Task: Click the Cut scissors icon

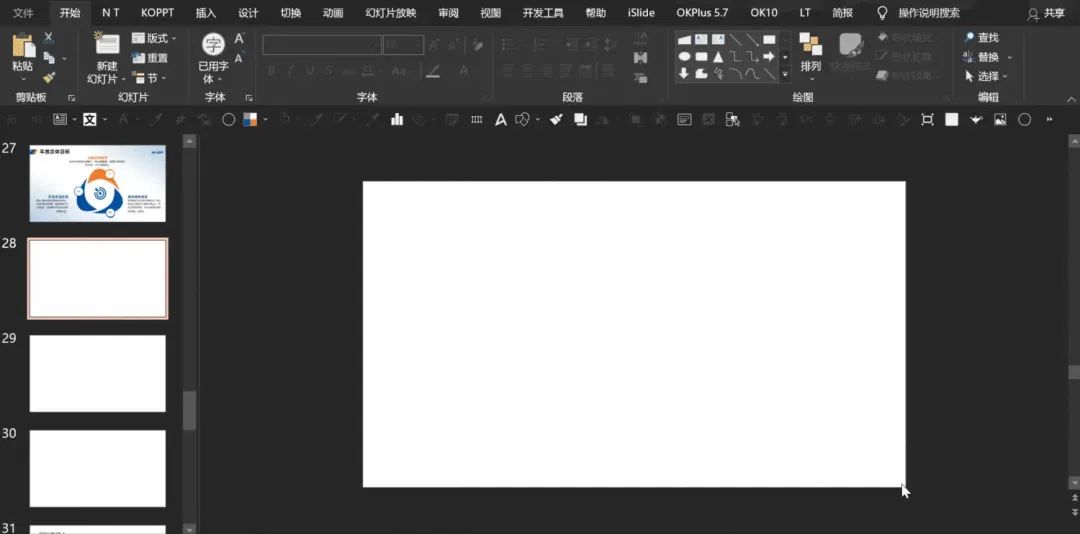Action: (x=49, y=38)
